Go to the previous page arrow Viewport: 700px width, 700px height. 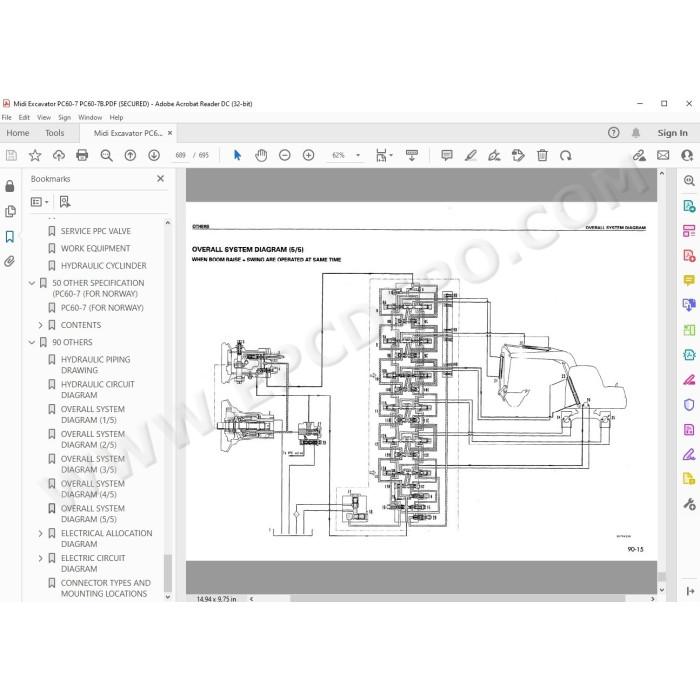tap(130, 155)
